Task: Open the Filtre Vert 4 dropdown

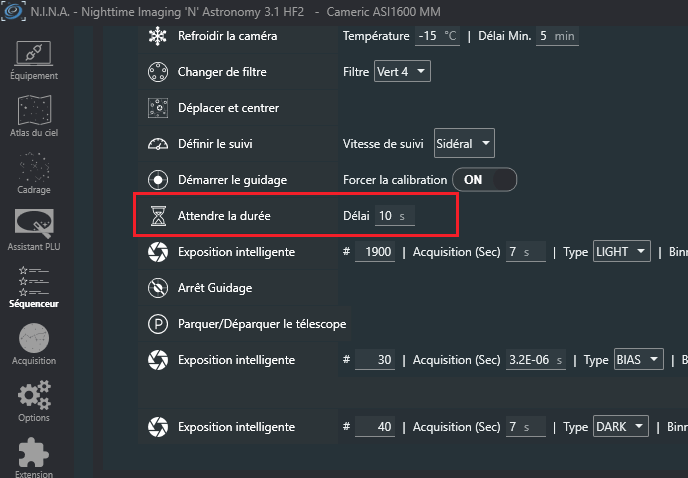Action: click(401, 72)
